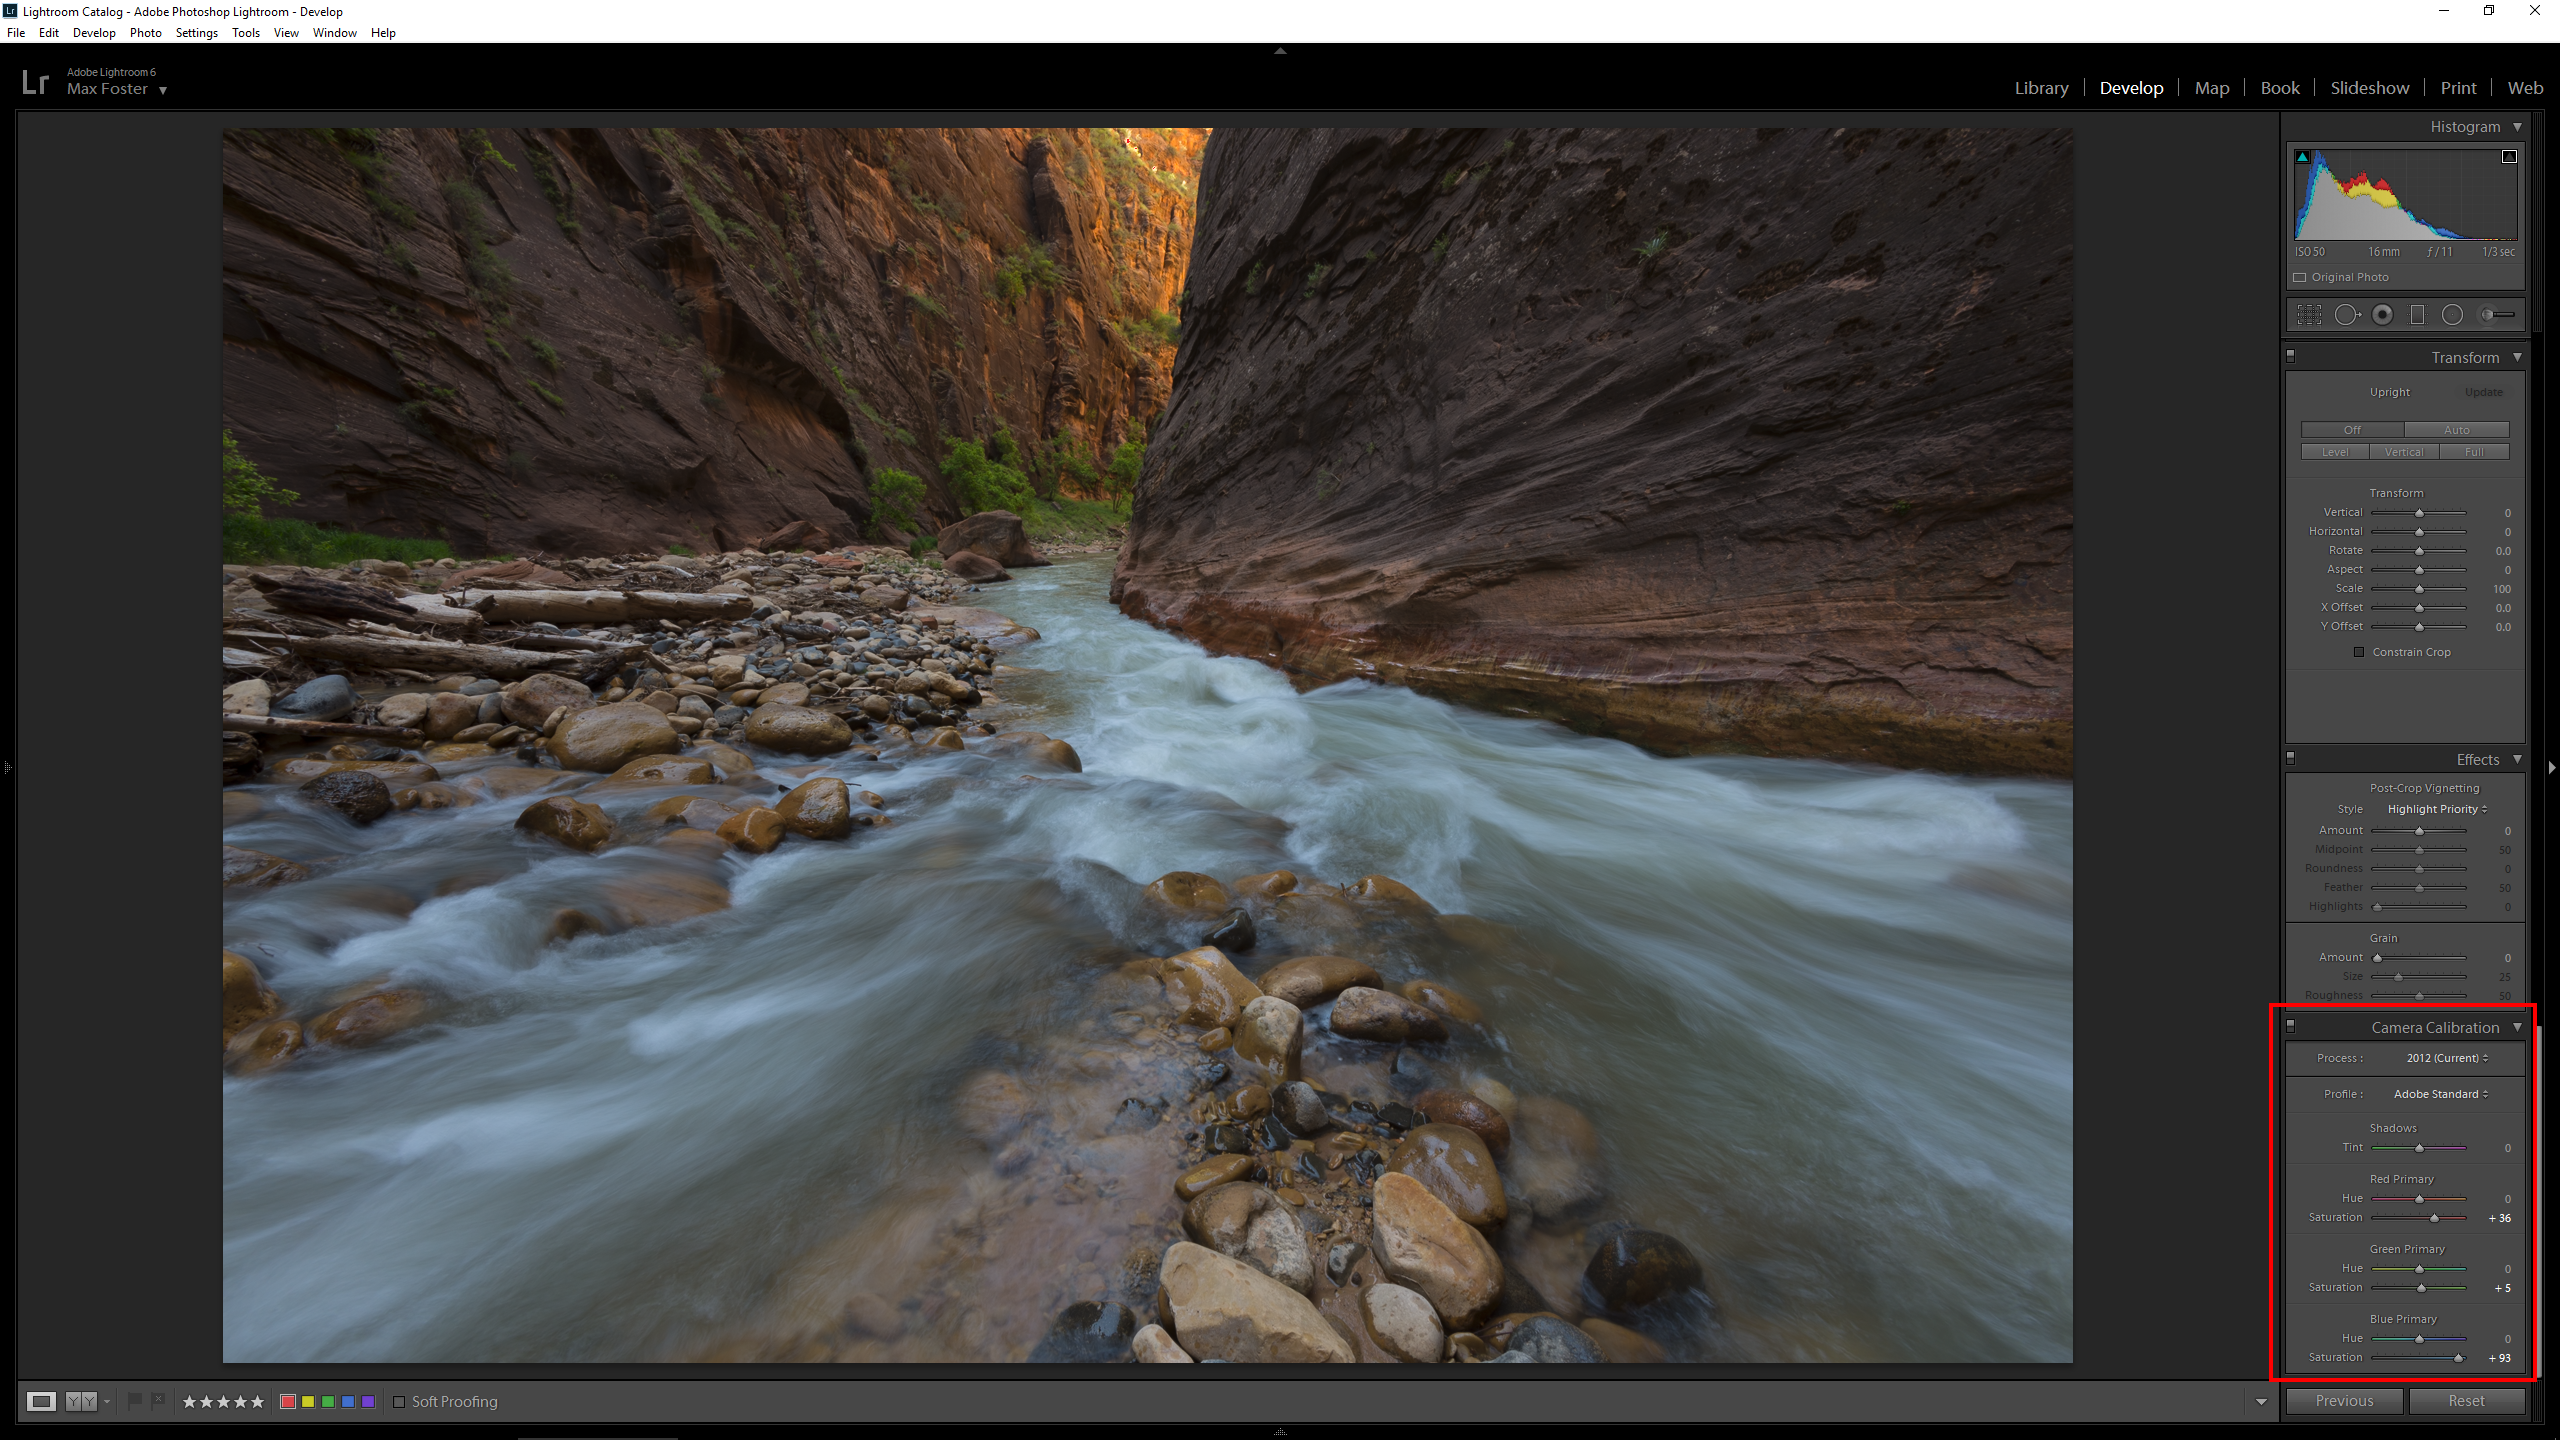Click the Blue Primary Saturation slider
Image resolution: width=2560 pixels, height=1440 pixels.
[x=2419, y=1358]
